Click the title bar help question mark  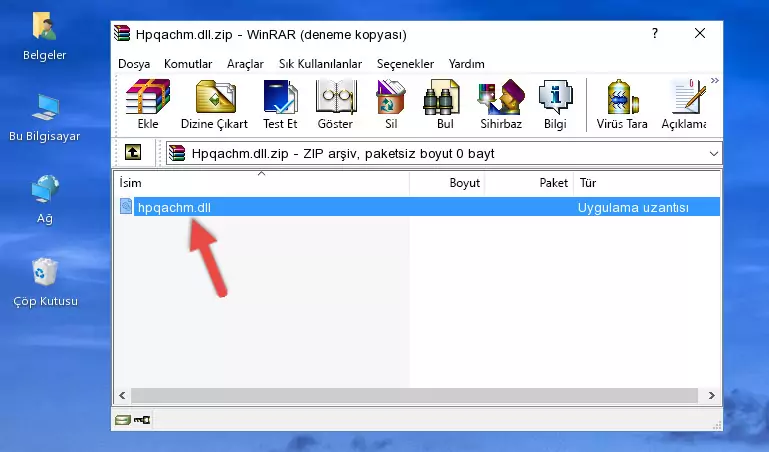pos(655,33)
